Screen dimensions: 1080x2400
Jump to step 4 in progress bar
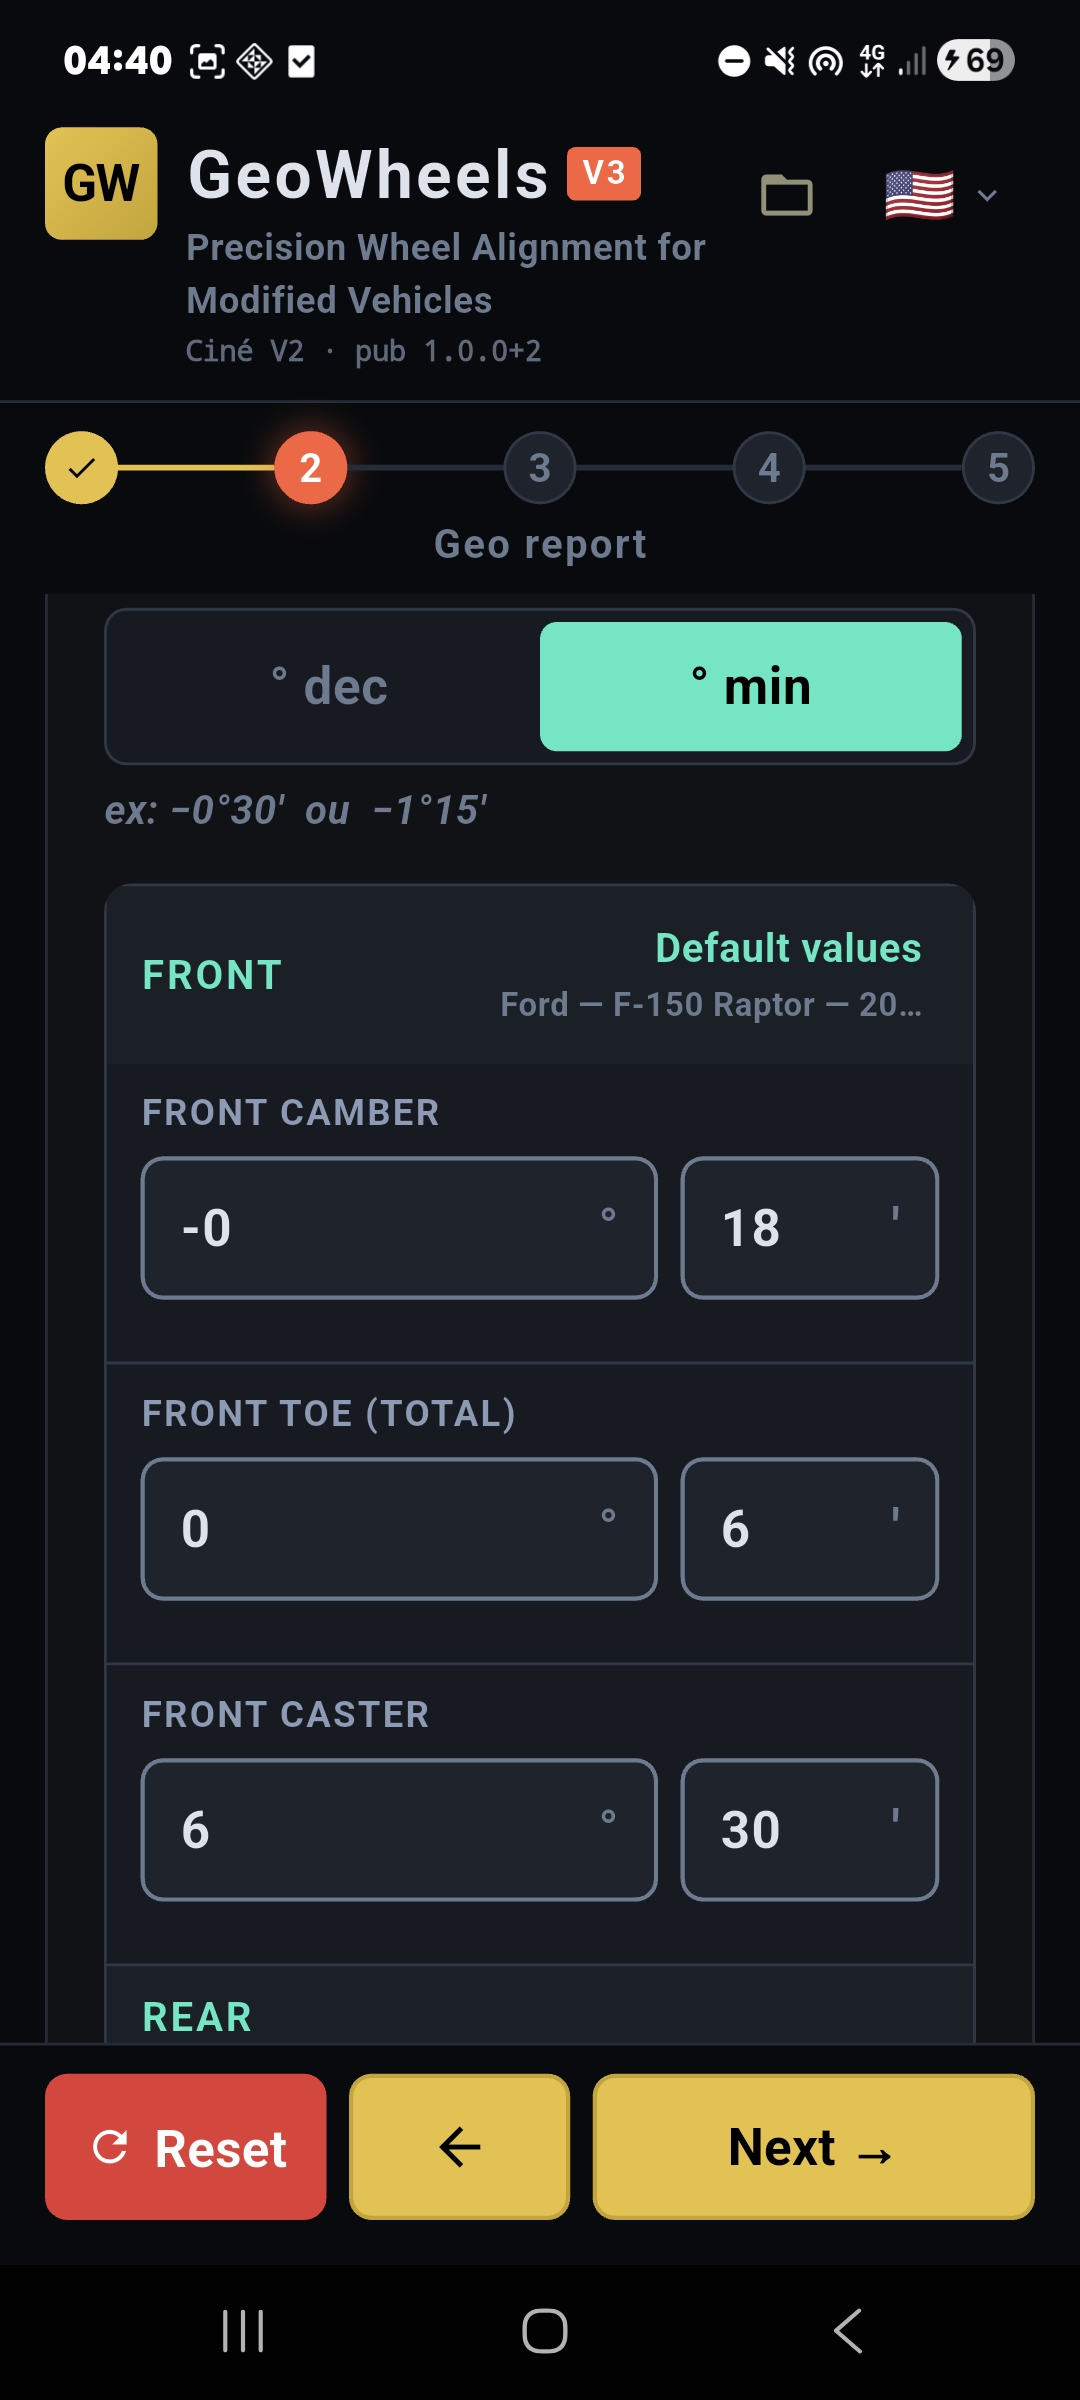coord(769,468)
